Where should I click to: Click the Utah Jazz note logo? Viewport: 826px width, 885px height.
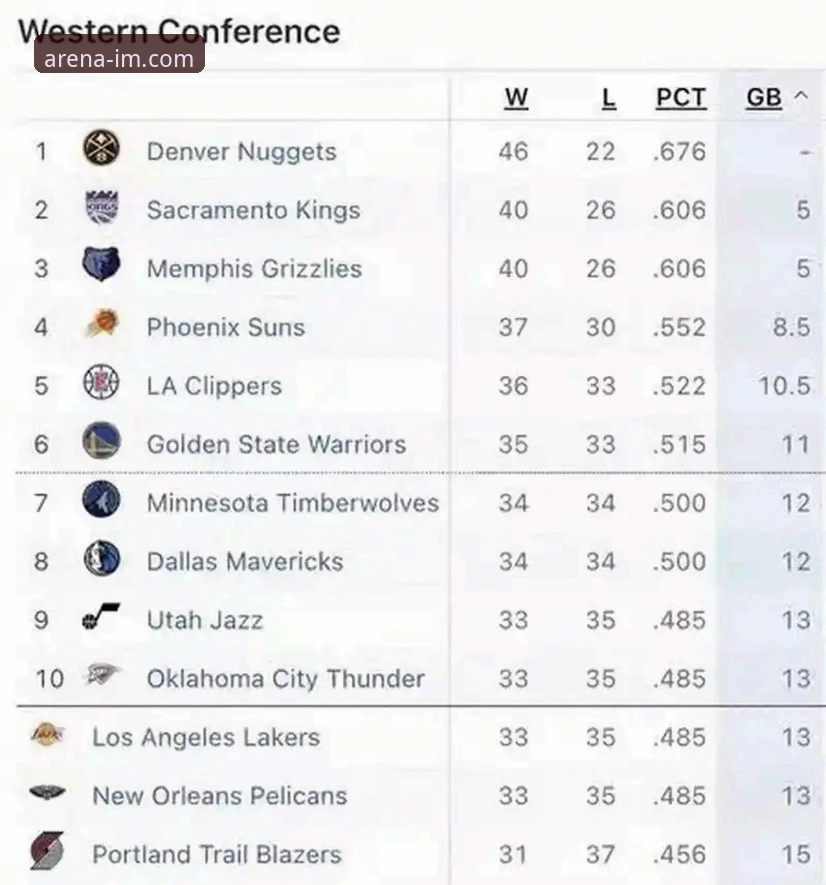(101, 619)
